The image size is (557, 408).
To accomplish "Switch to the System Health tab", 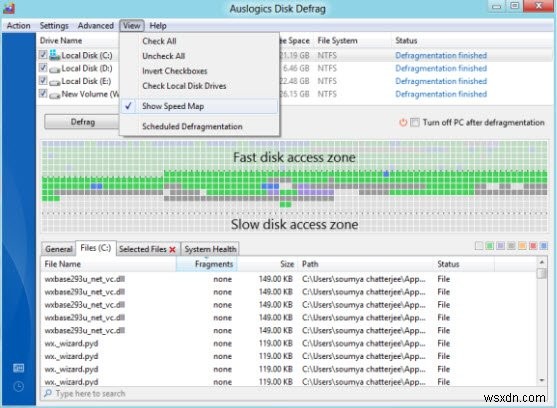I will tap(210, 249).
